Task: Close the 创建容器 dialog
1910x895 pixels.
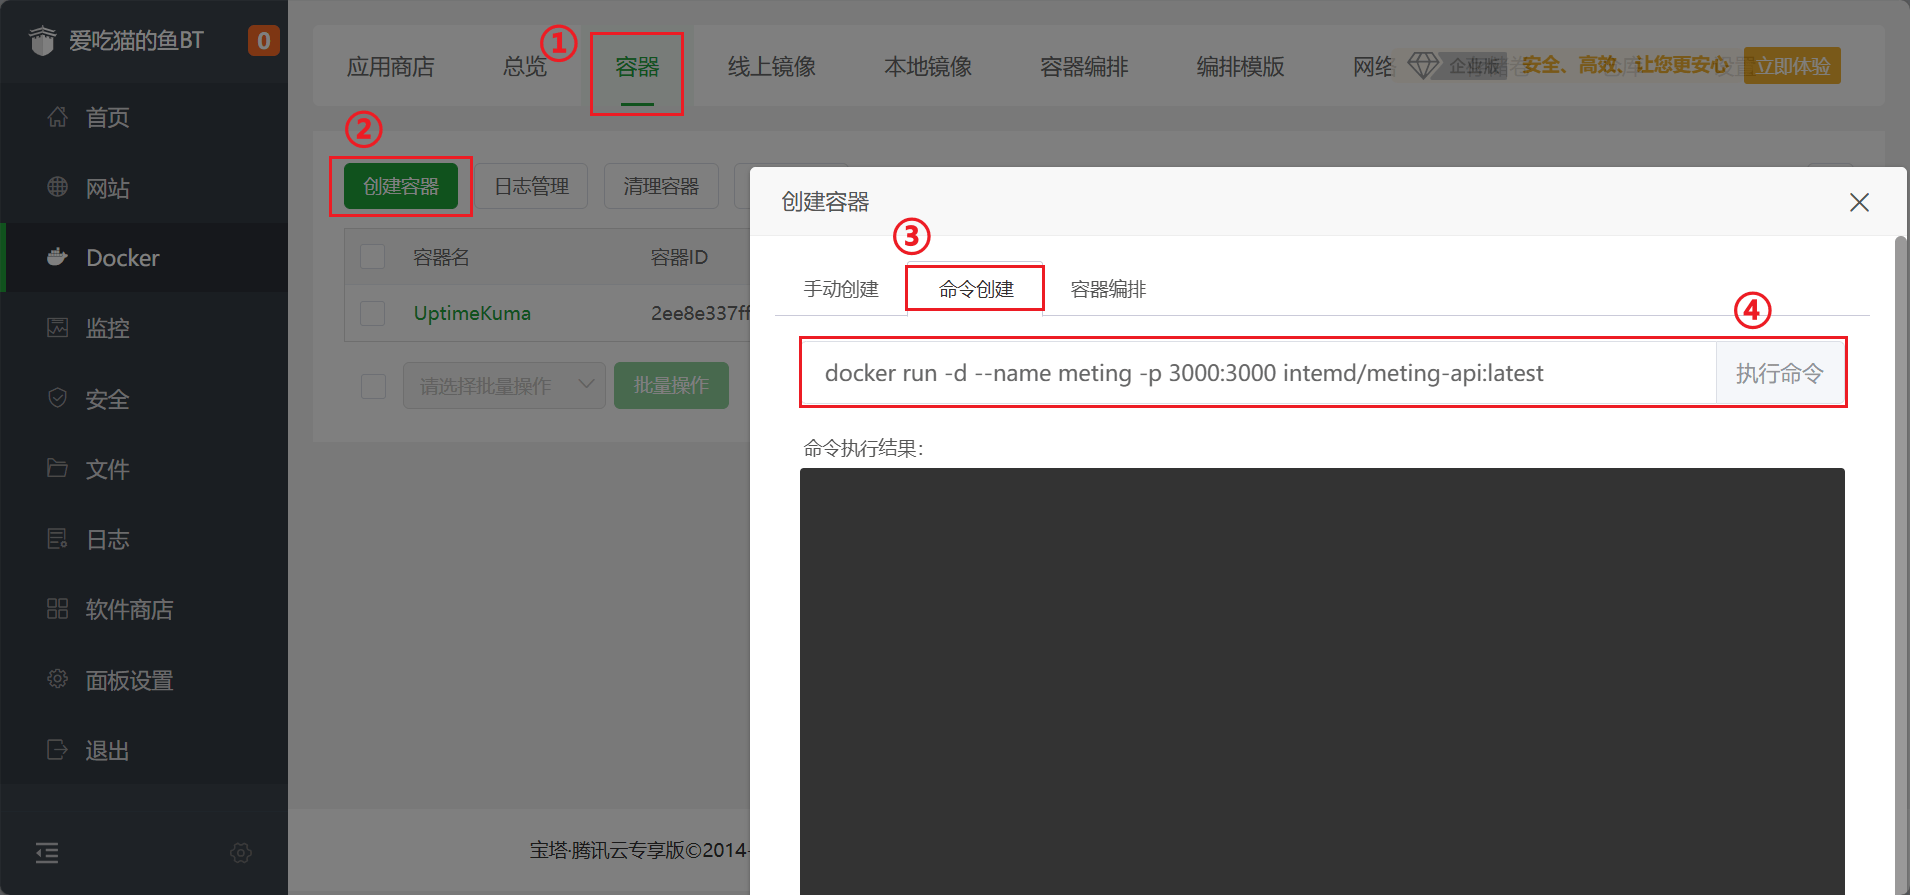Action: [x=1859, y=202]
